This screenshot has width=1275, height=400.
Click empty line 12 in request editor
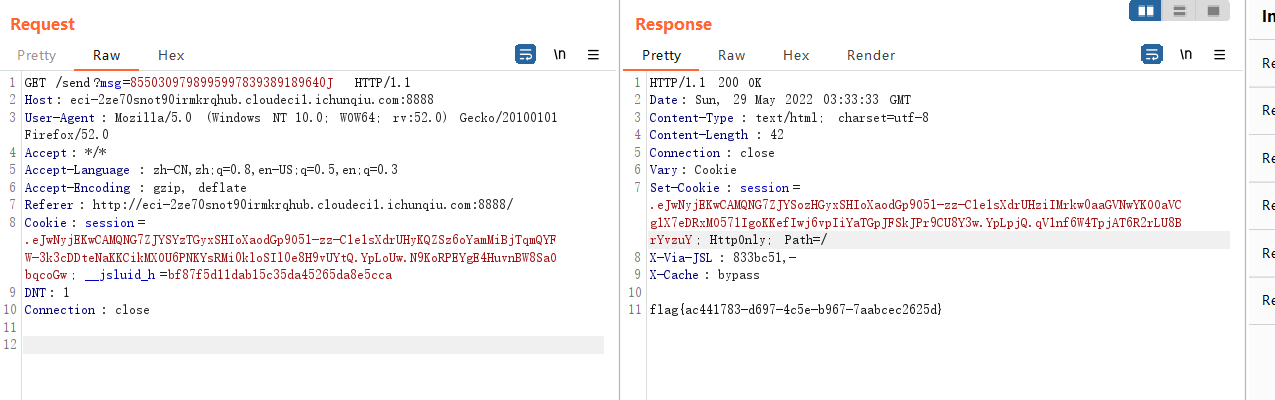pos(300,345)
